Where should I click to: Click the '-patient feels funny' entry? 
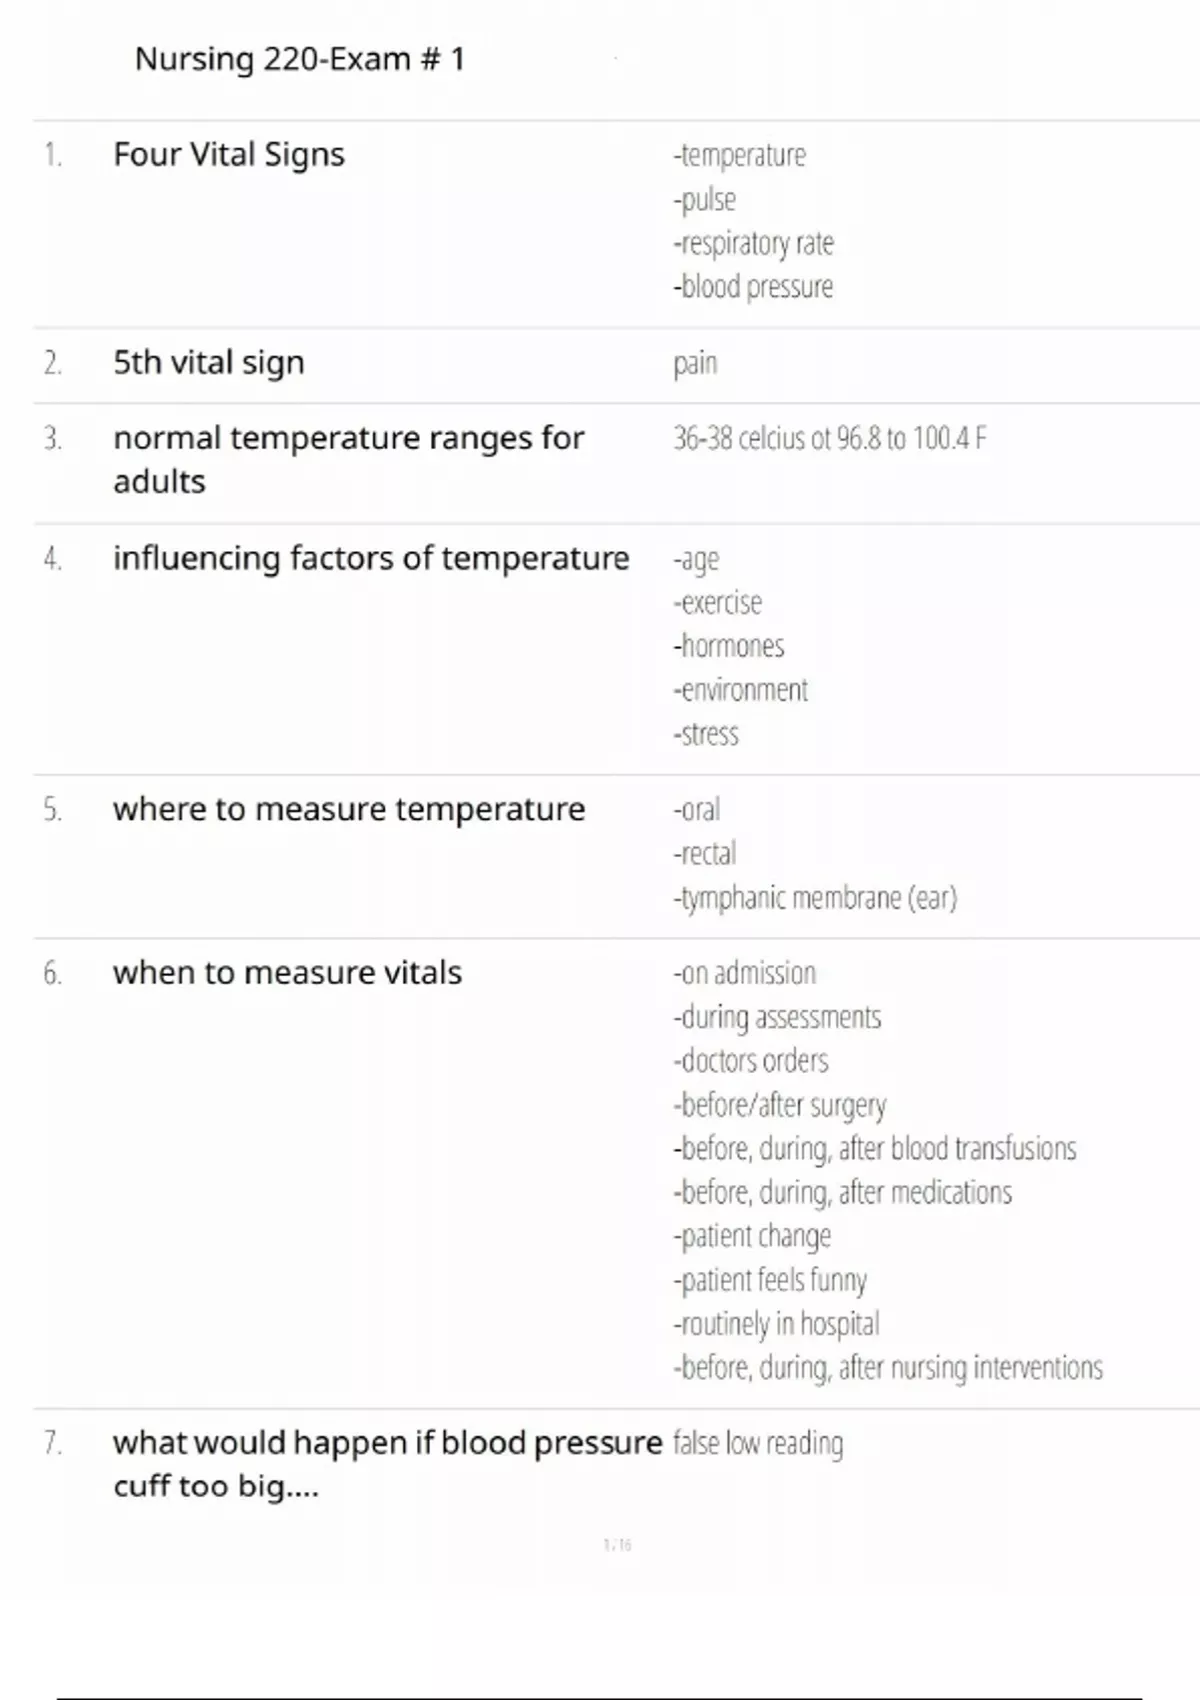click(x=770, y=1280)
